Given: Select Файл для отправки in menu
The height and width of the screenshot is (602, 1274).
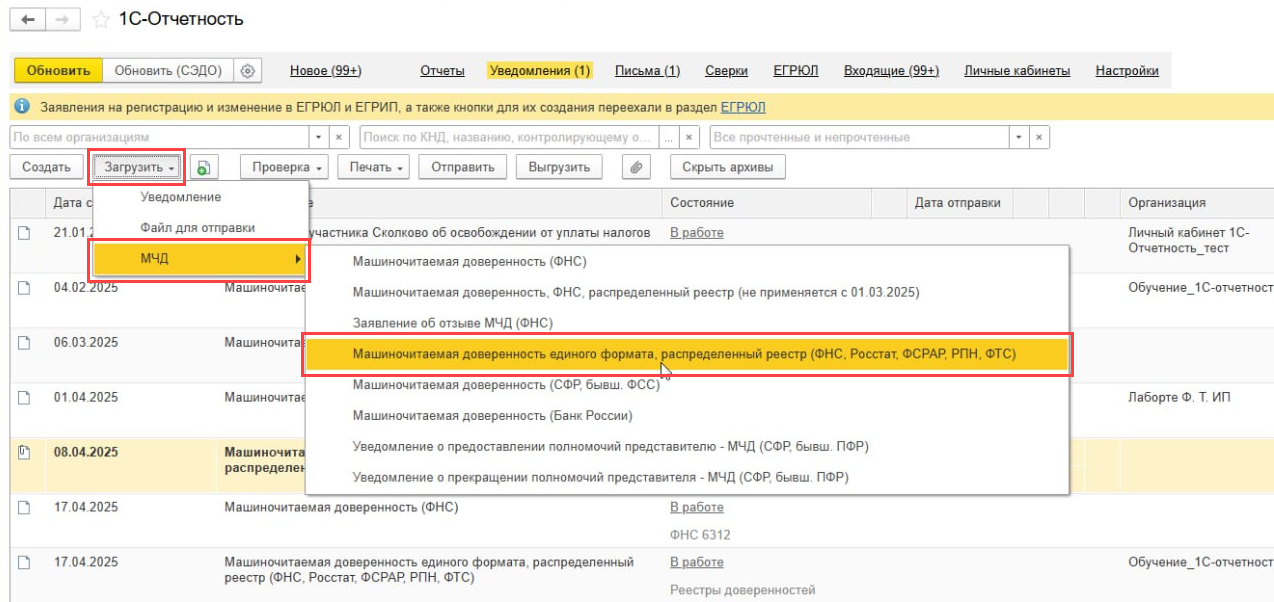Looking at the screenshot, I should coord(197,228).
